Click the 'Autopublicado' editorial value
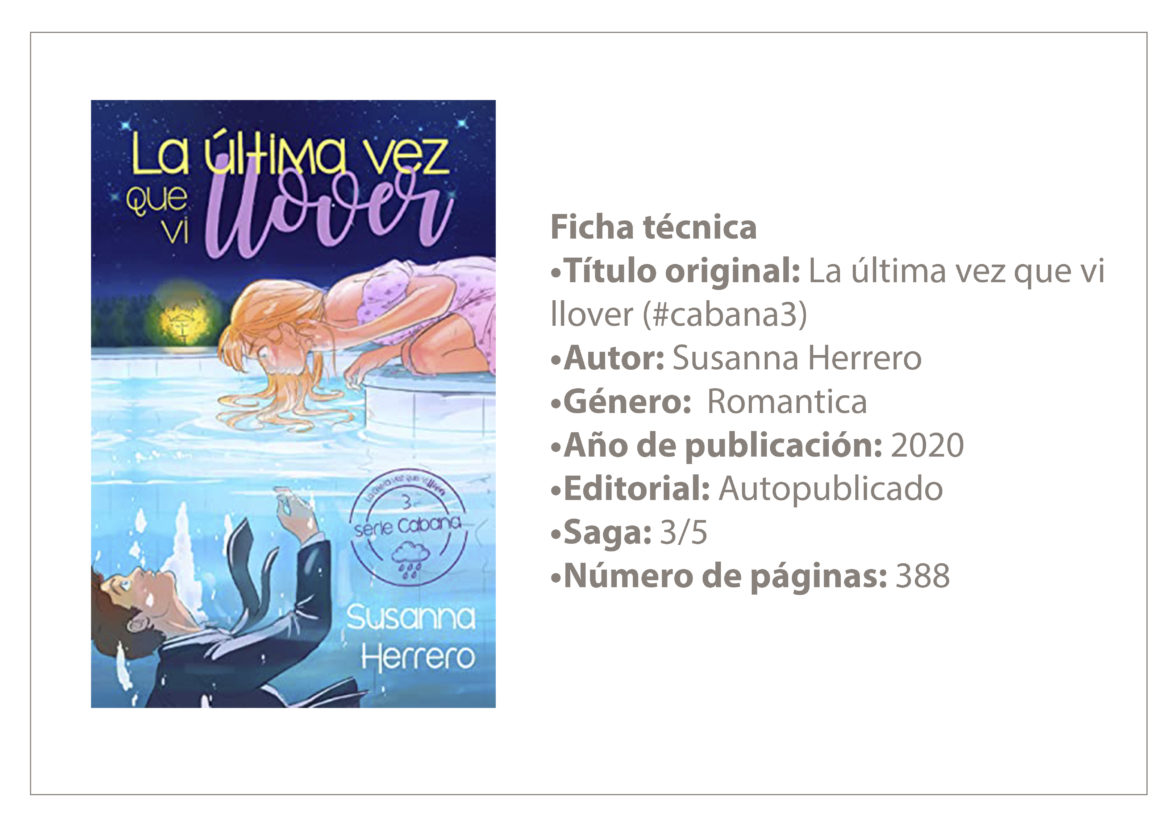The height and width of the screenshot is (827, 1170). (830, 489)
